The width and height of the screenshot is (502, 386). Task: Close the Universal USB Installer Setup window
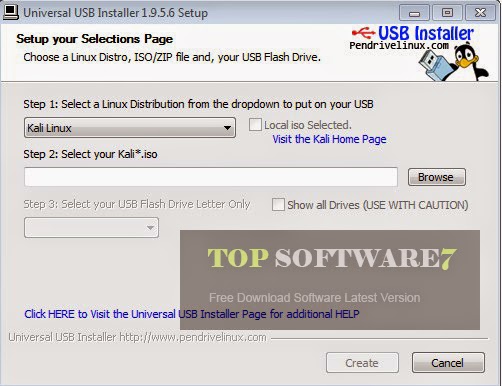pyautogui.click(x=480, y=13)
